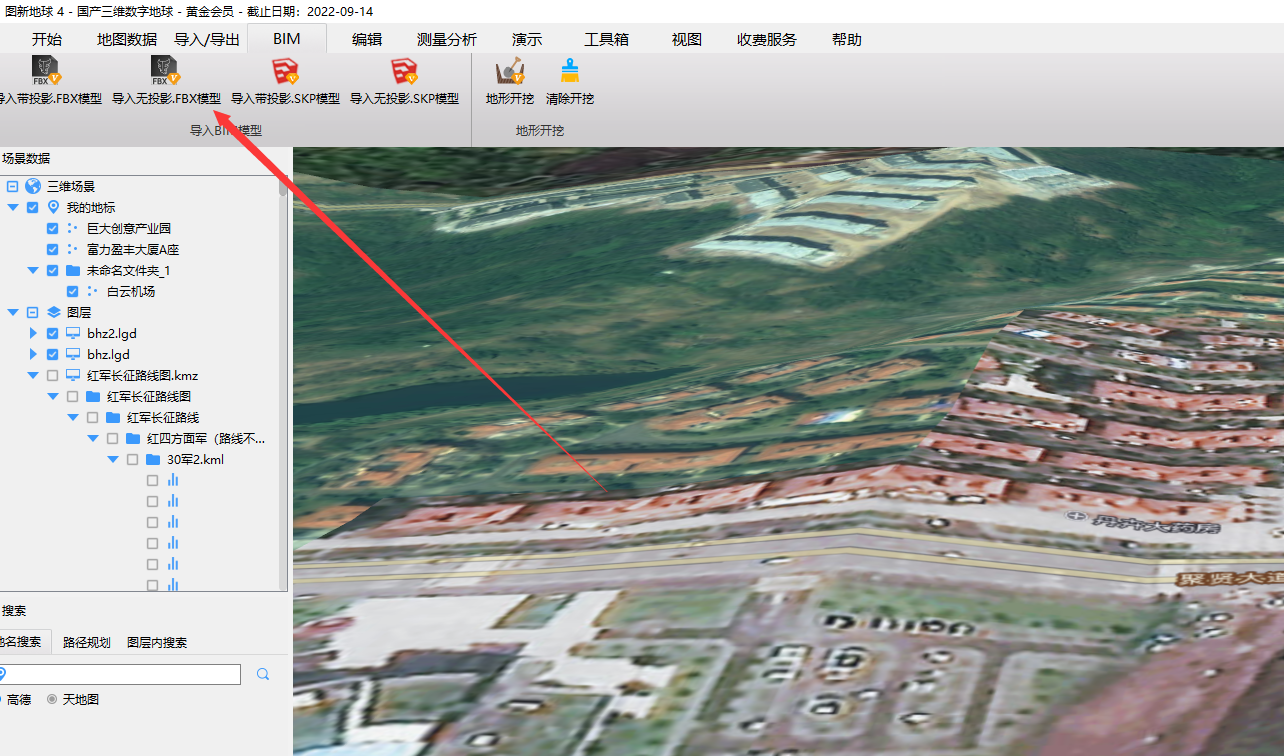This screenshot has height=756, width=1284.
Task: Expand the bhz.lgd layer node
Action: [x=33, y=355]
